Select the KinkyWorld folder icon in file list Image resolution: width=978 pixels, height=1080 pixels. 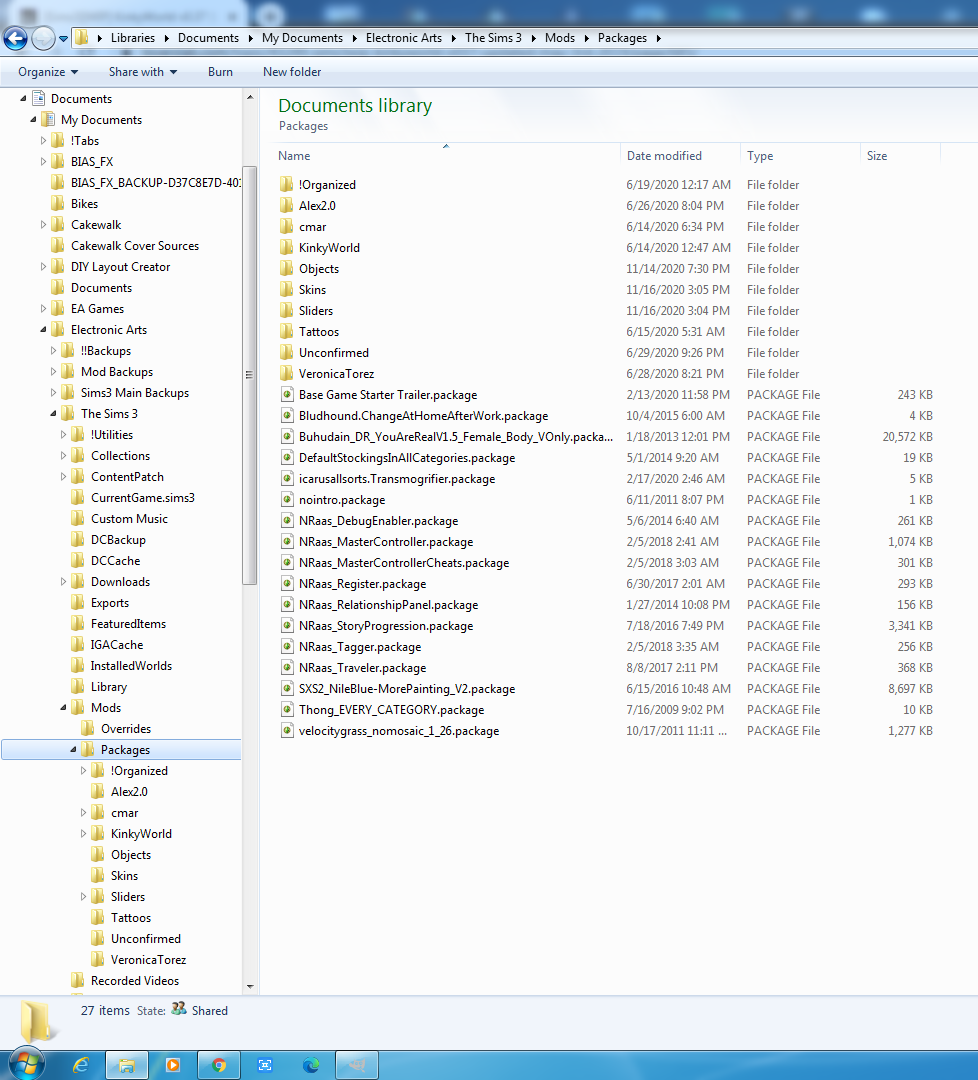(287, 248)
